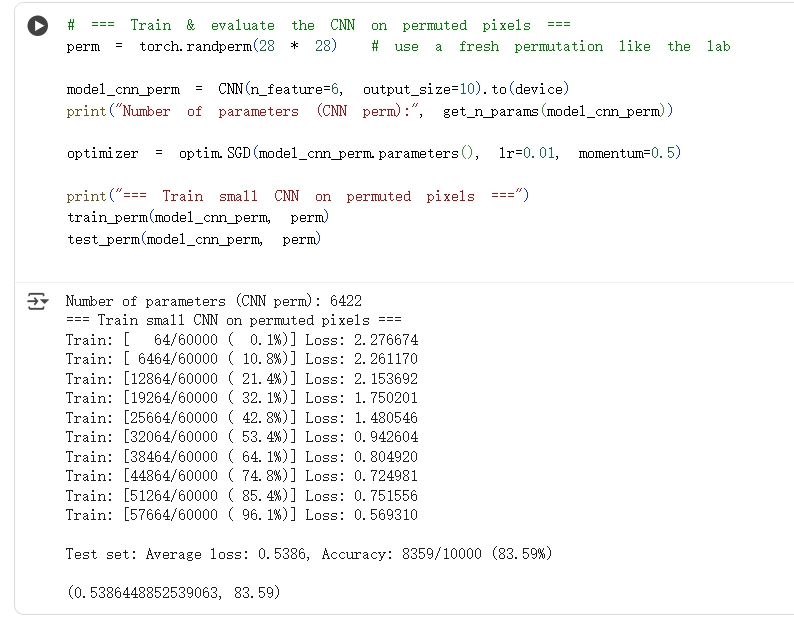Place cursor on the torch.randperm statement

coord(201,47)
